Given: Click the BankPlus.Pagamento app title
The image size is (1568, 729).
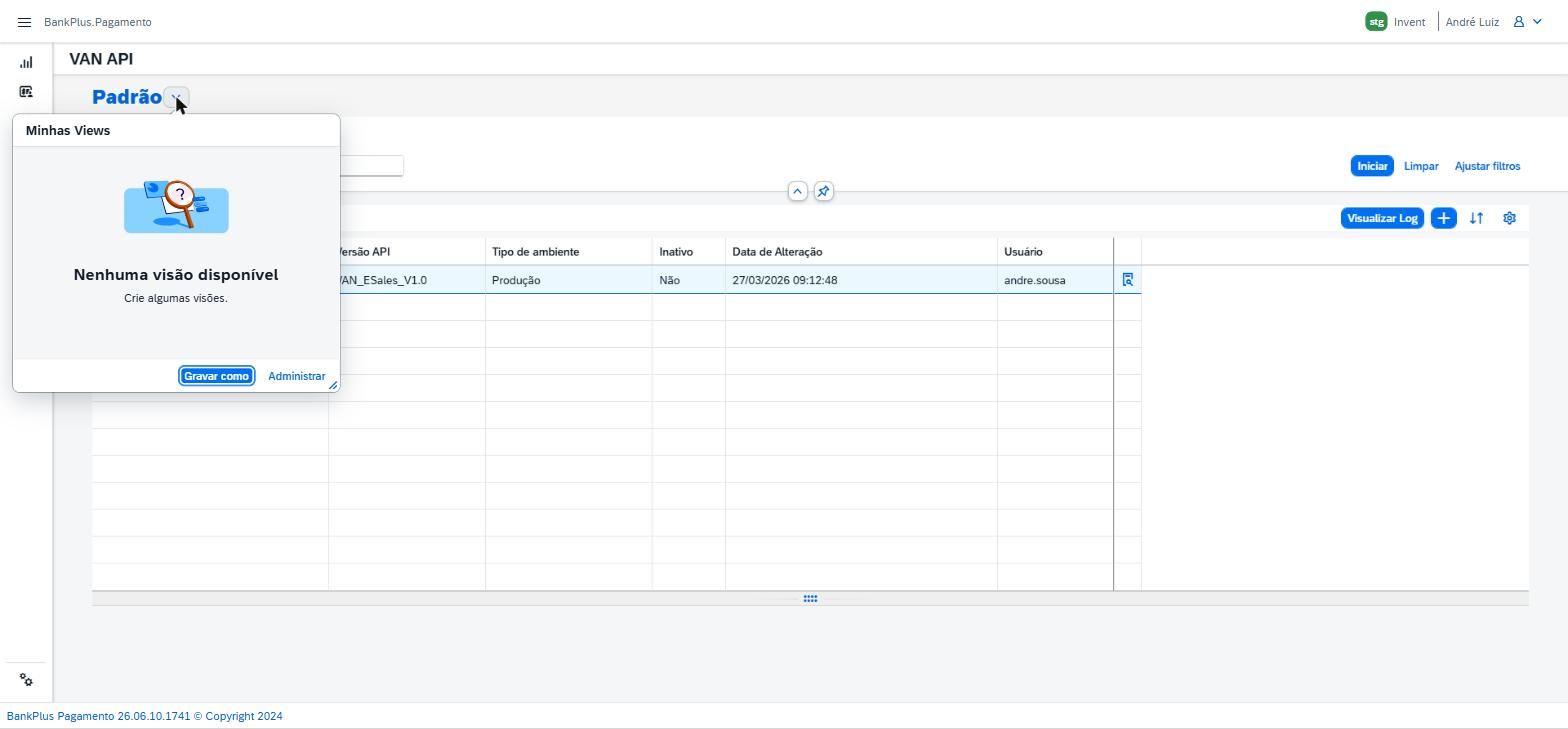Looking at the screenshot, I should pos(98,22).
